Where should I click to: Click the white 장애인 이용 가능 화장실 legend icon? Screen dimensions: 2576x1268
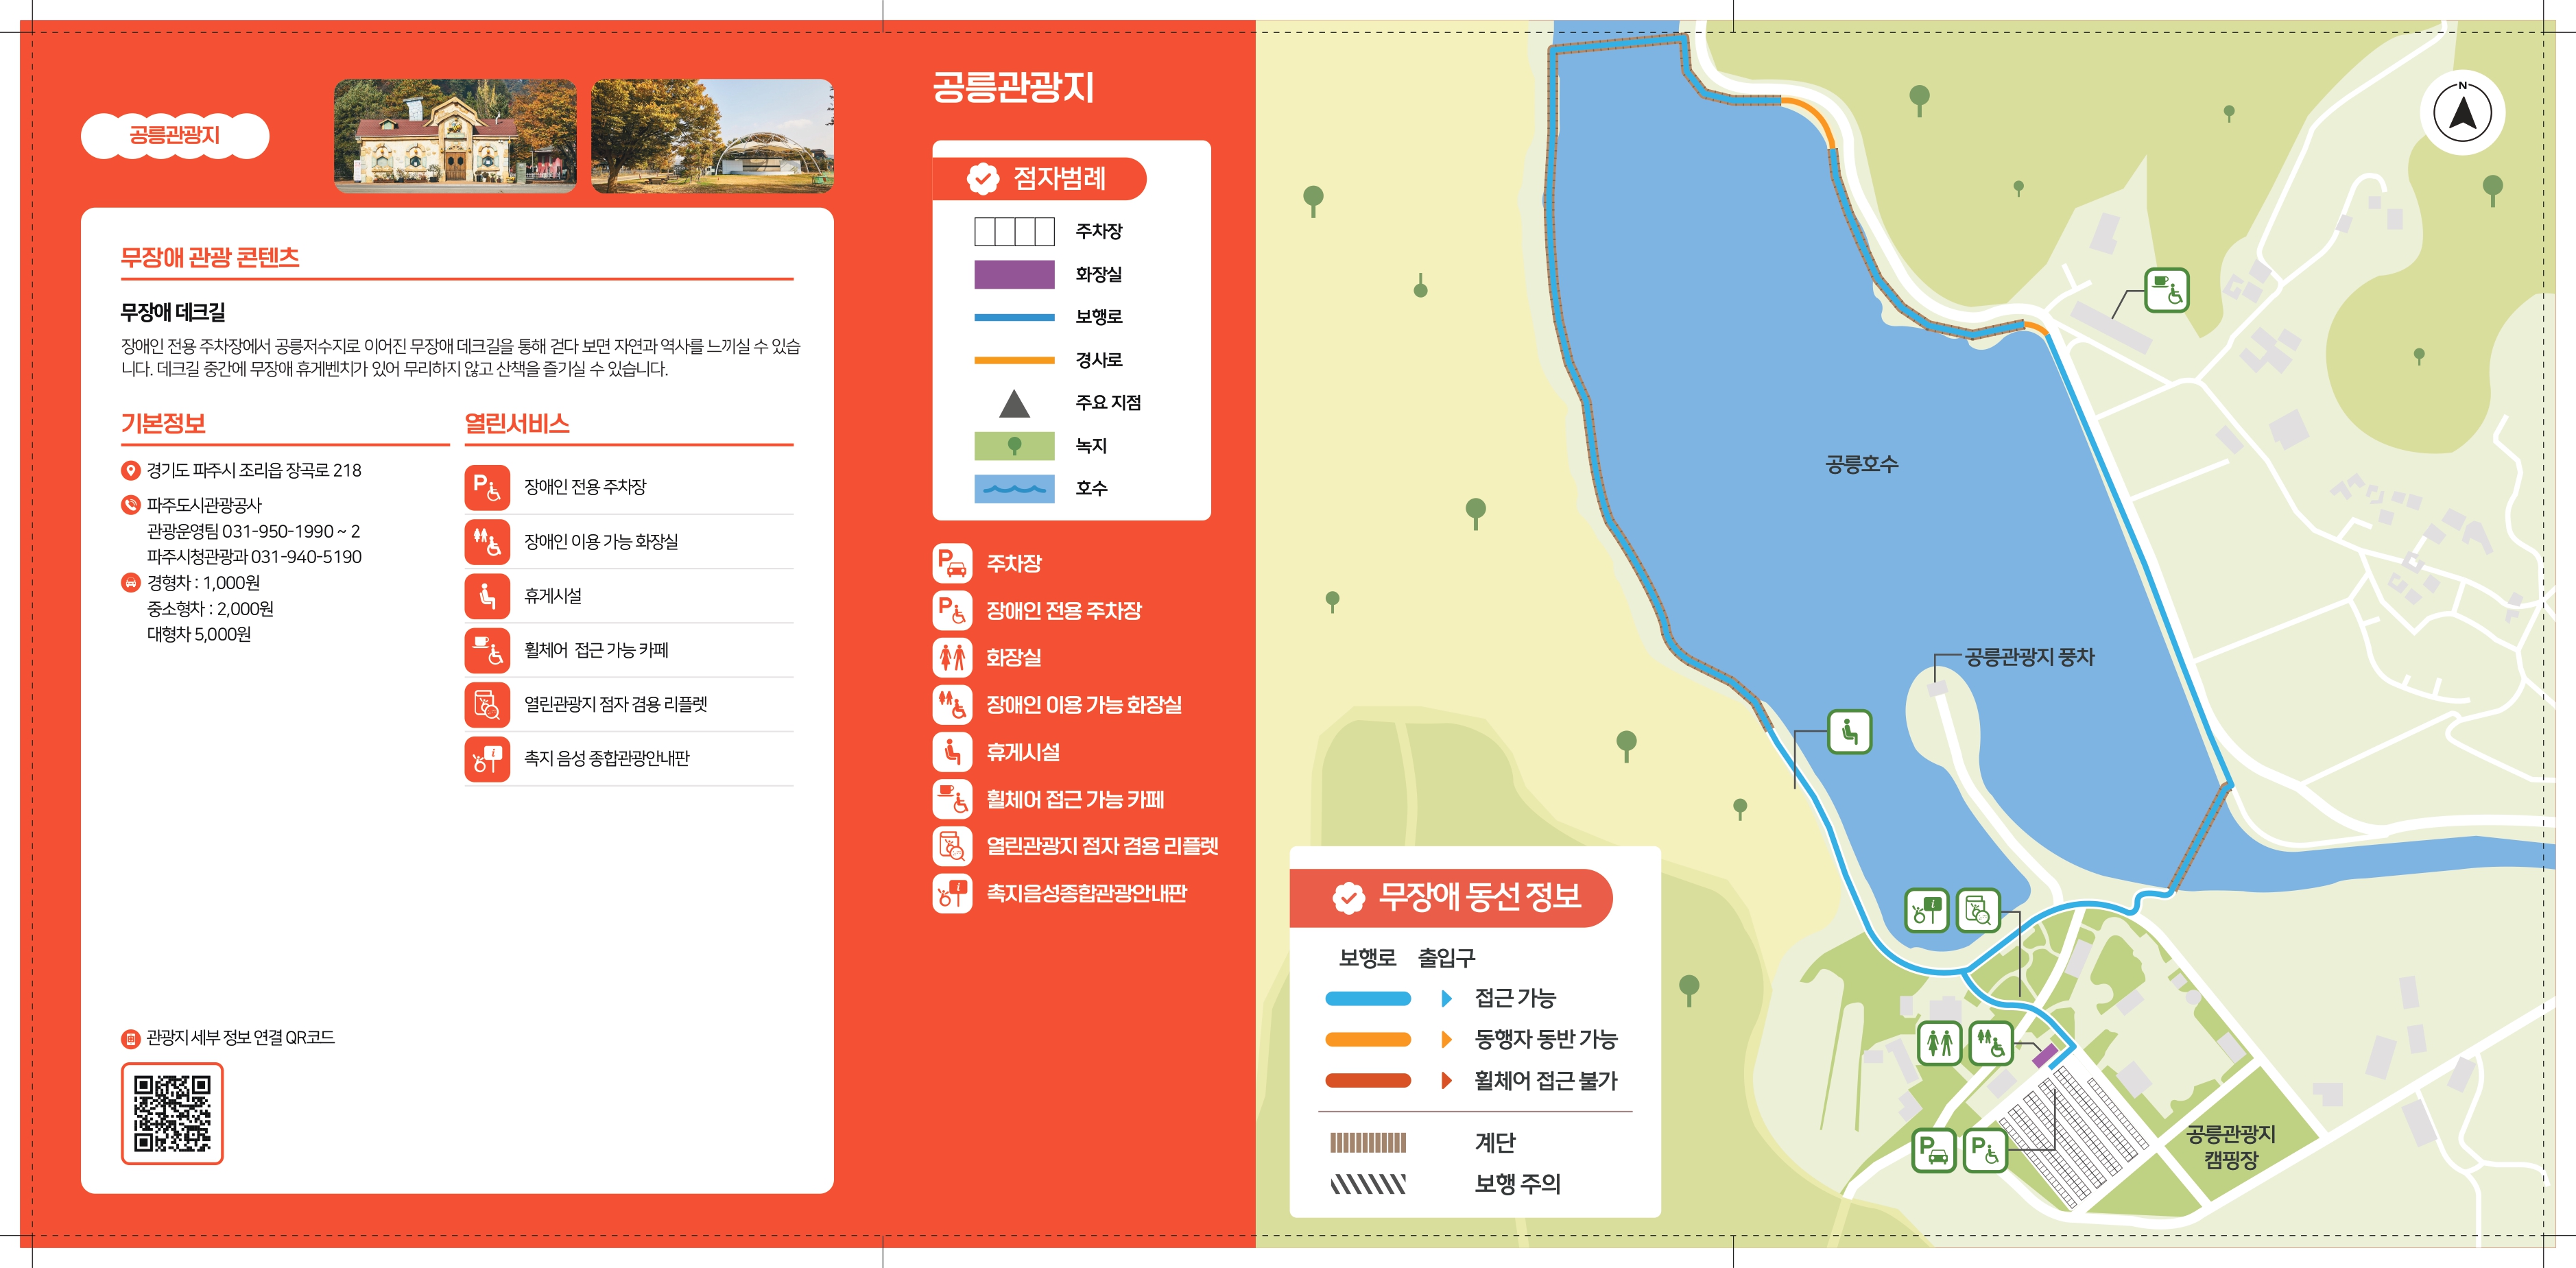(x=952, y=705)
